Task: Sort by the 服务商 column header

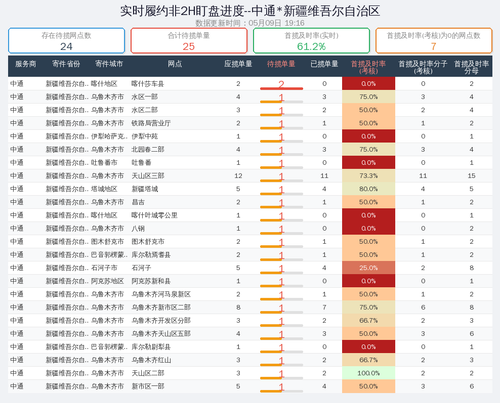Action: tap(25, 64)
